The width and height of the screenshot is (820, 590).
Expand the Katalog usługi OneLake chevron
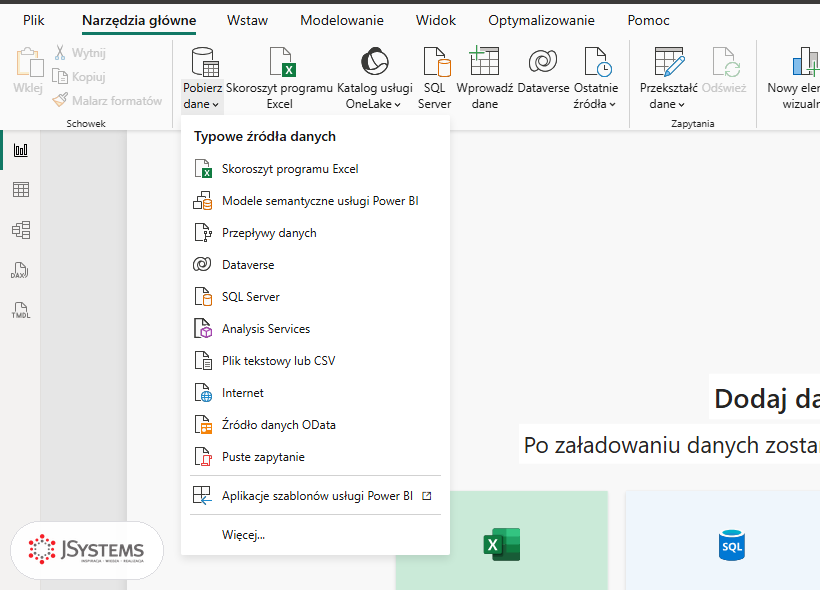[397, 105]
